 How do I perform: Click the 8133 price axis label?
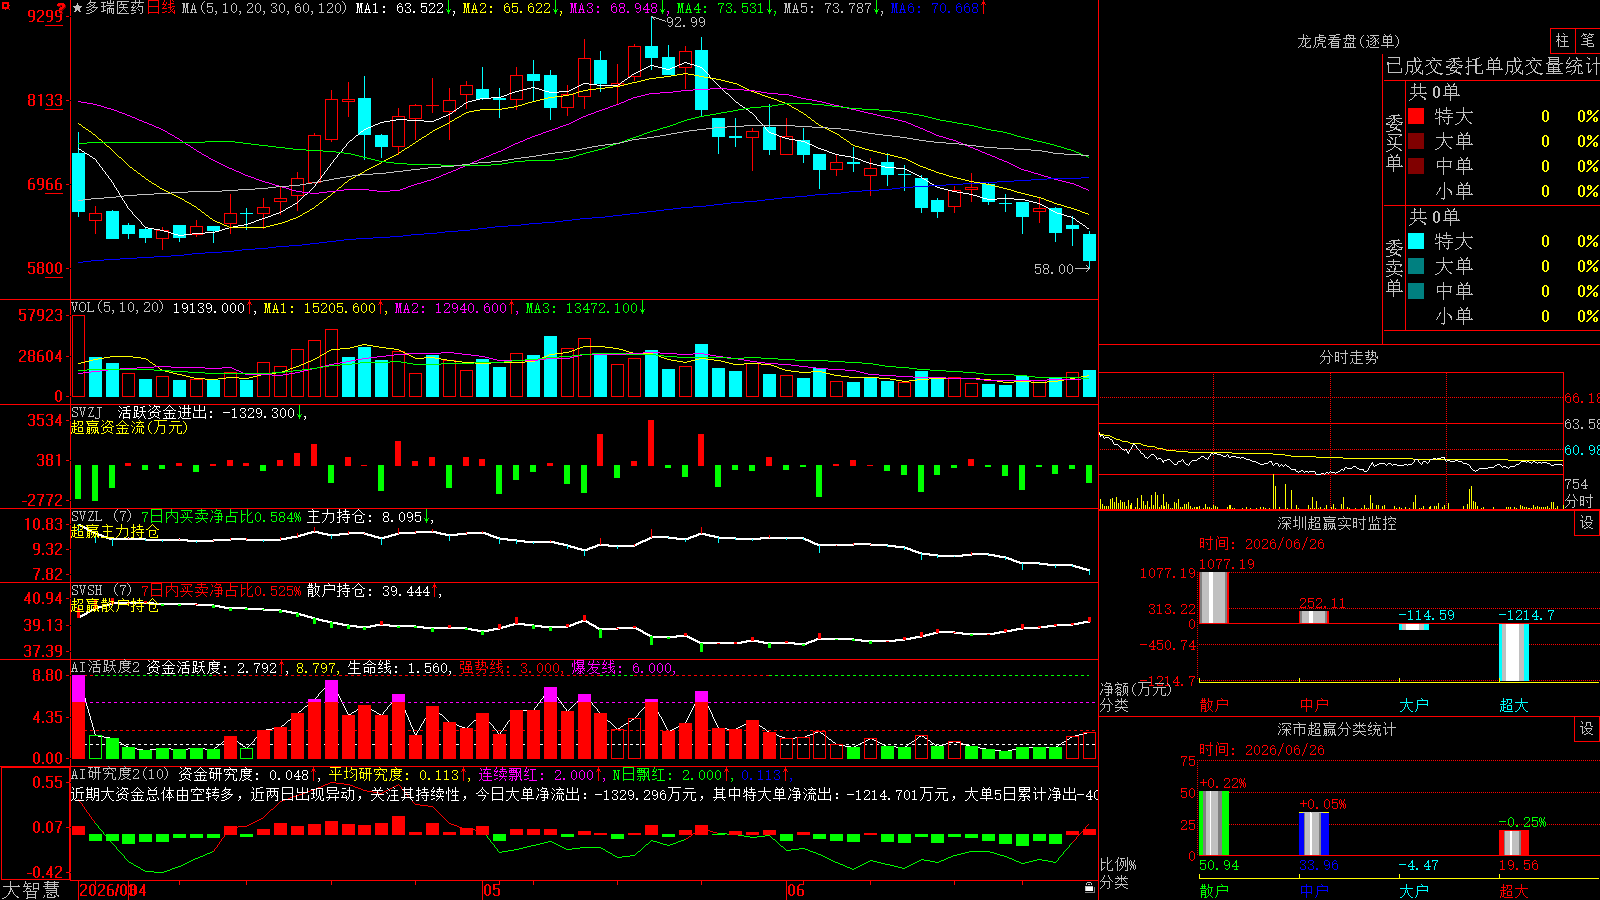(x=45, y=100)
